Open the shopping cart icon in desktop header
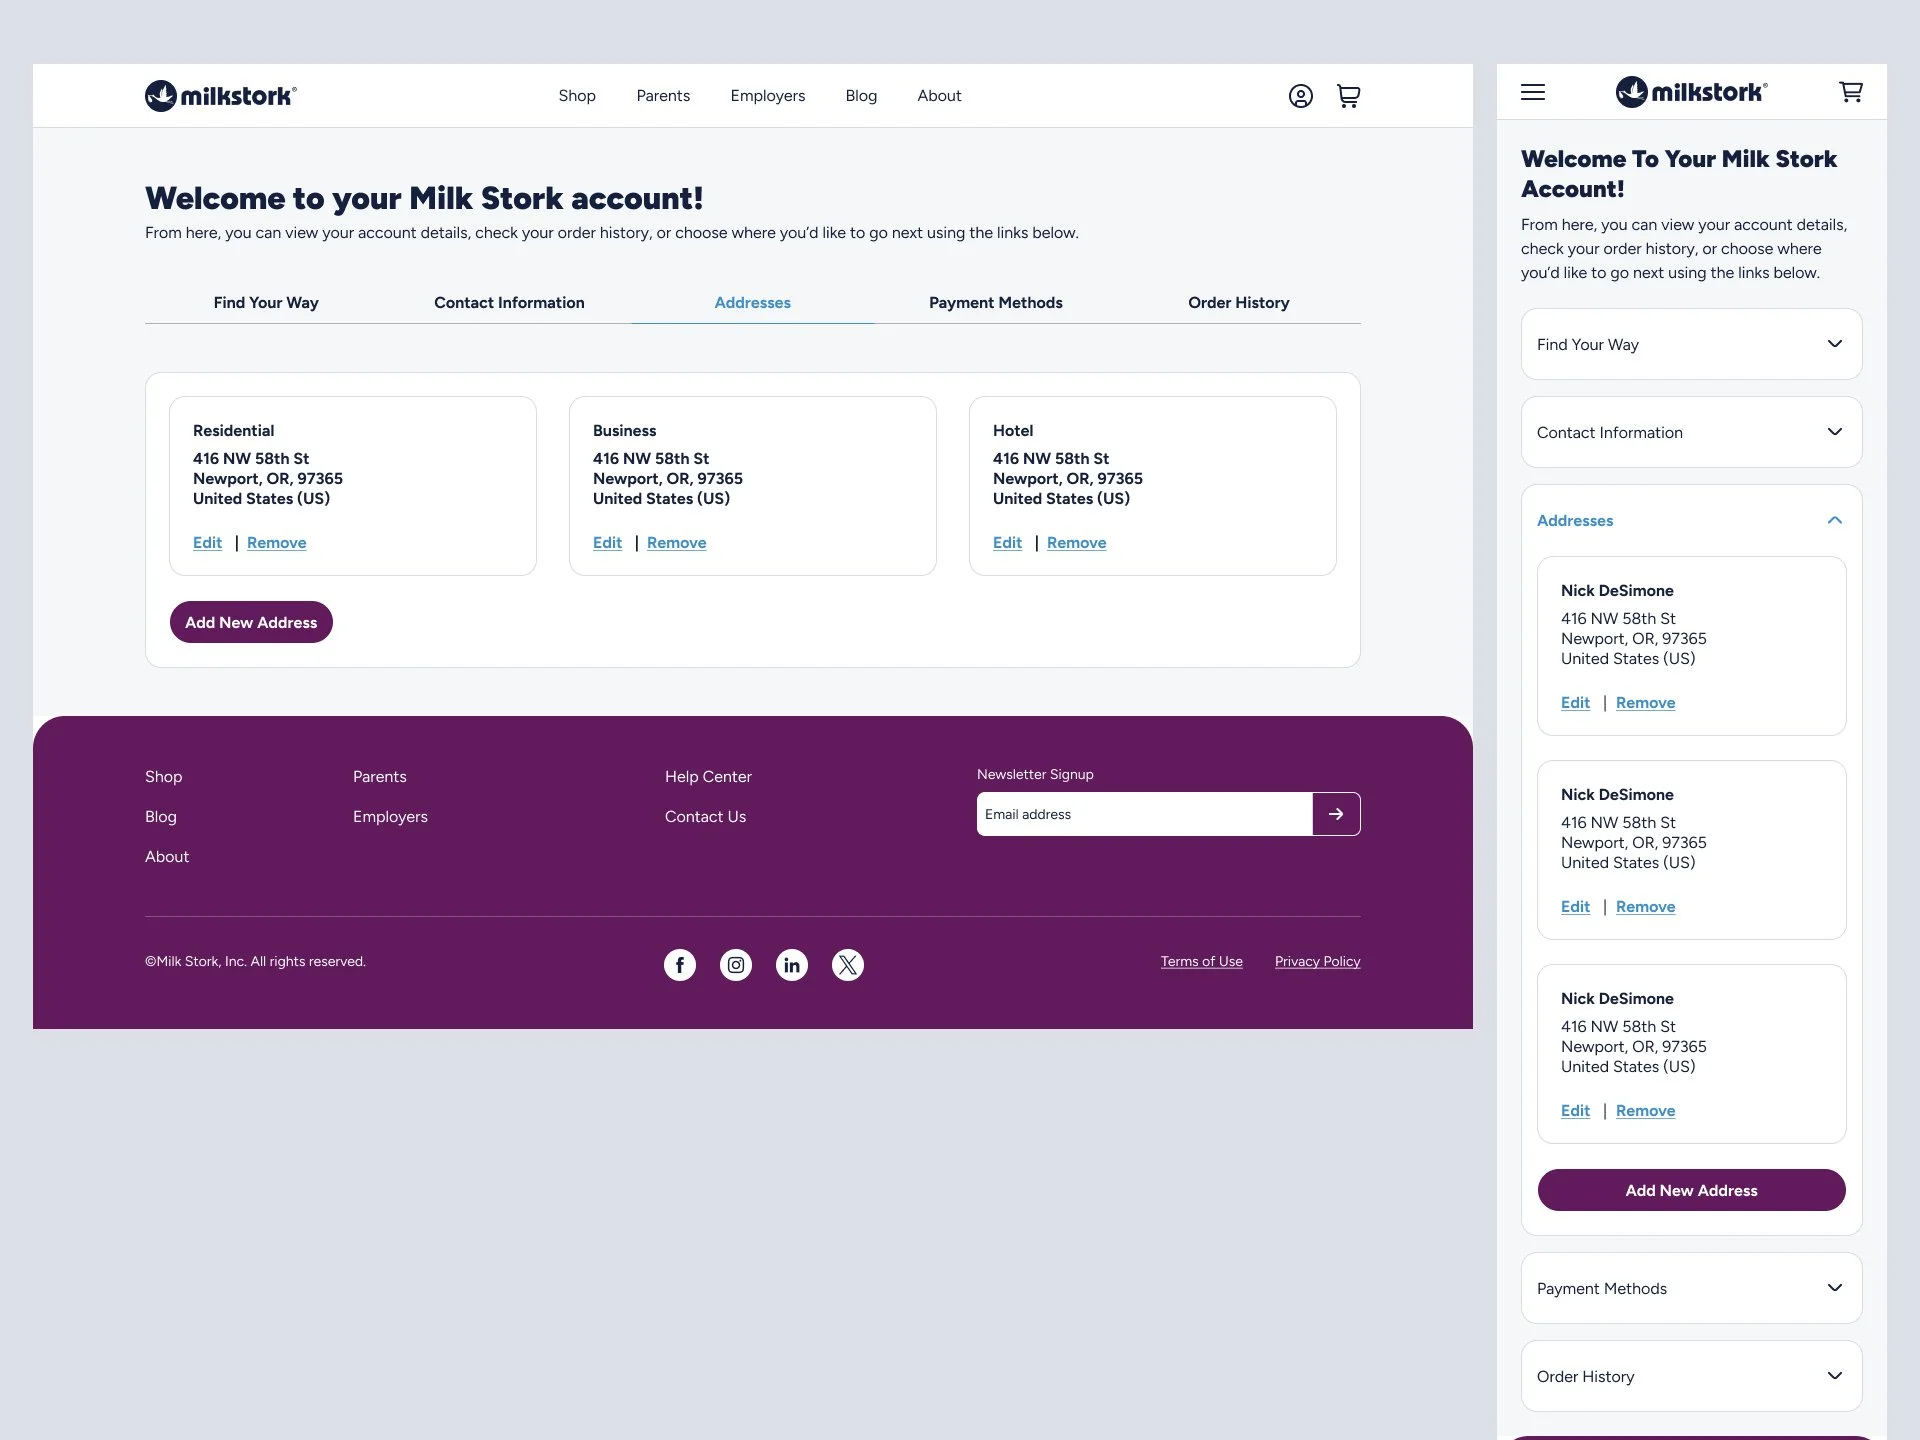The width and height of the screenshot is (1920, 1440). [x=1348, y=95]
